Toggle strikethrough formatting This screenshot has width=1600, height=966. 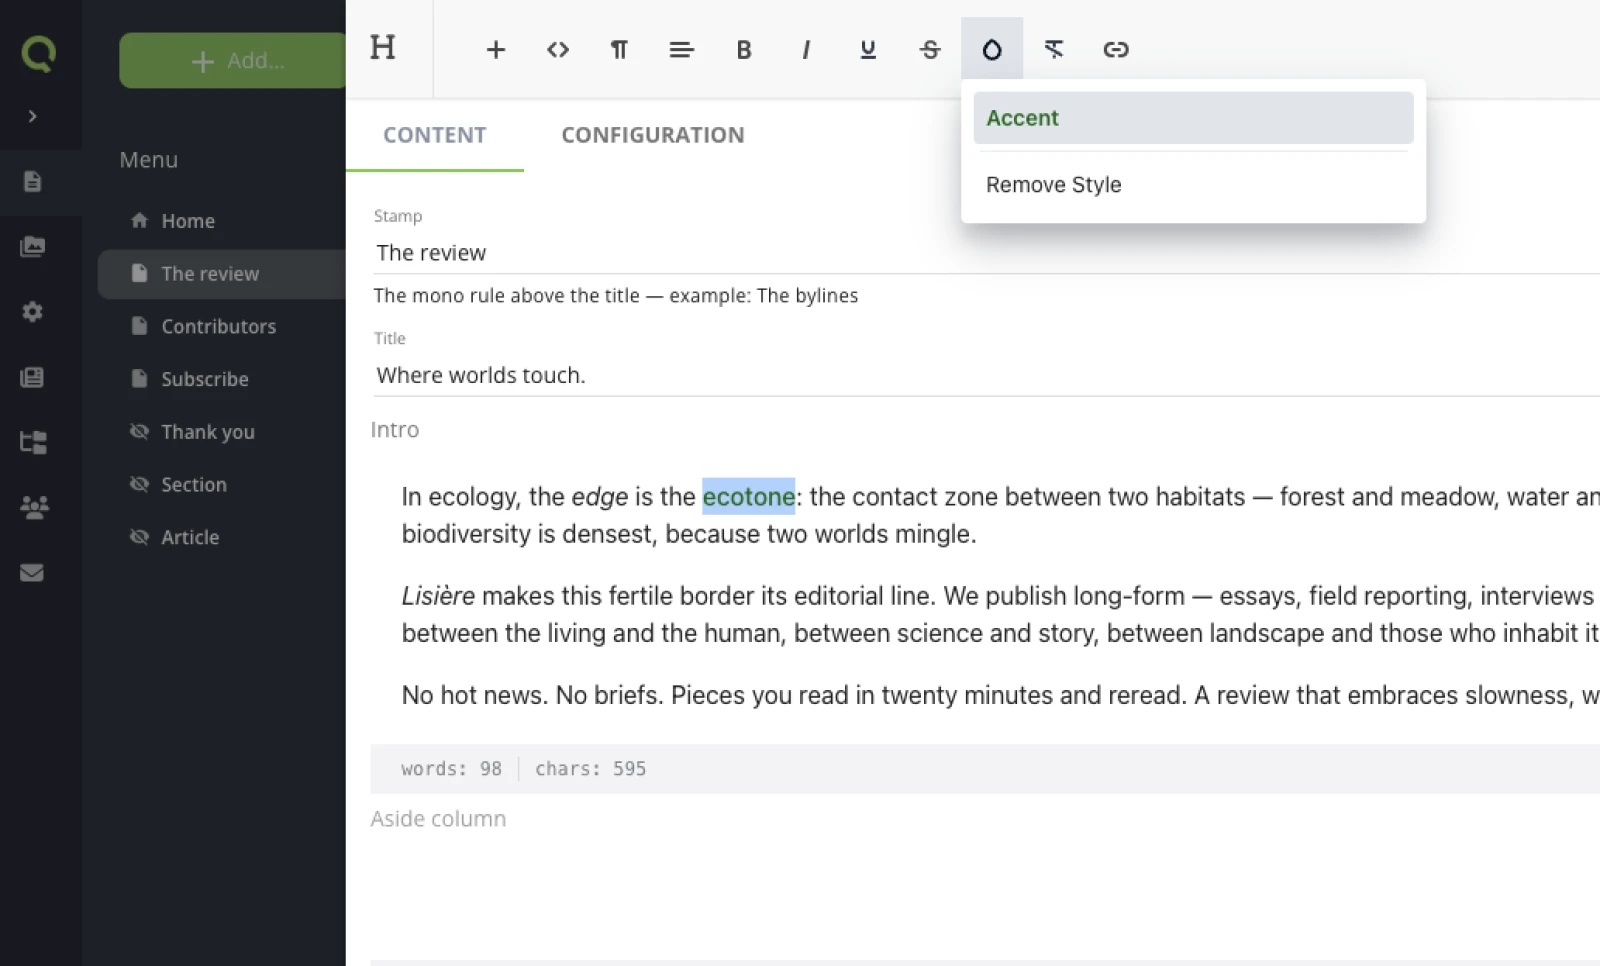tap(930, 49)
